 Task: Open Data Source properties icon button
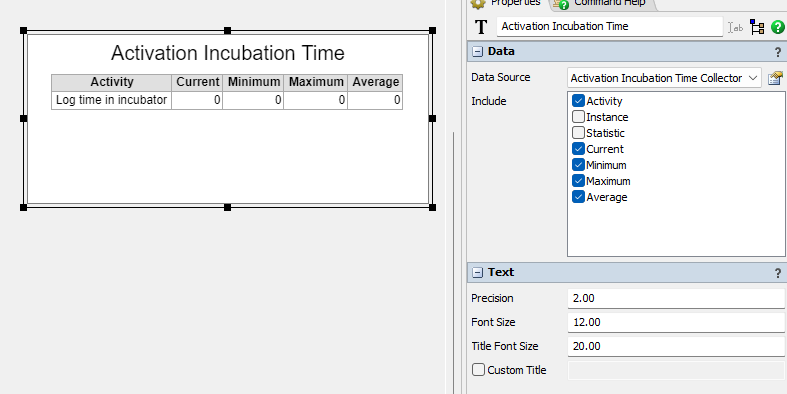point(775,78)
